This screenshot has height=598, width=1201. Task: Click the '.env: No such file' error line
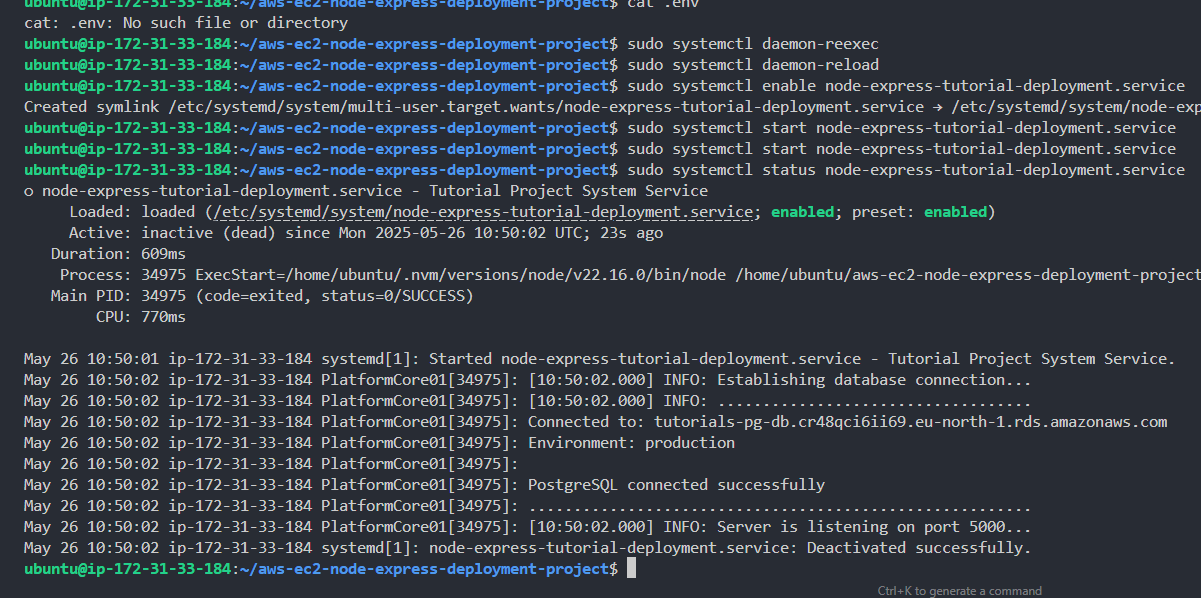pos(186,23)
